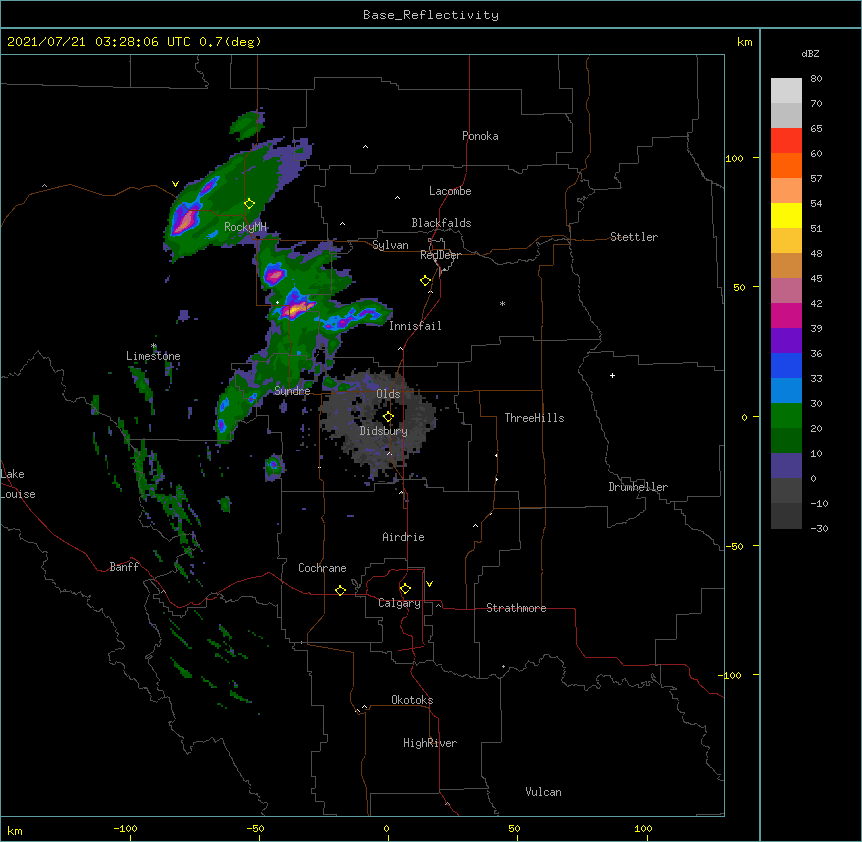
Task: Click the Airdrie city label
Action: pyautogui.click(x=403, y=537)
